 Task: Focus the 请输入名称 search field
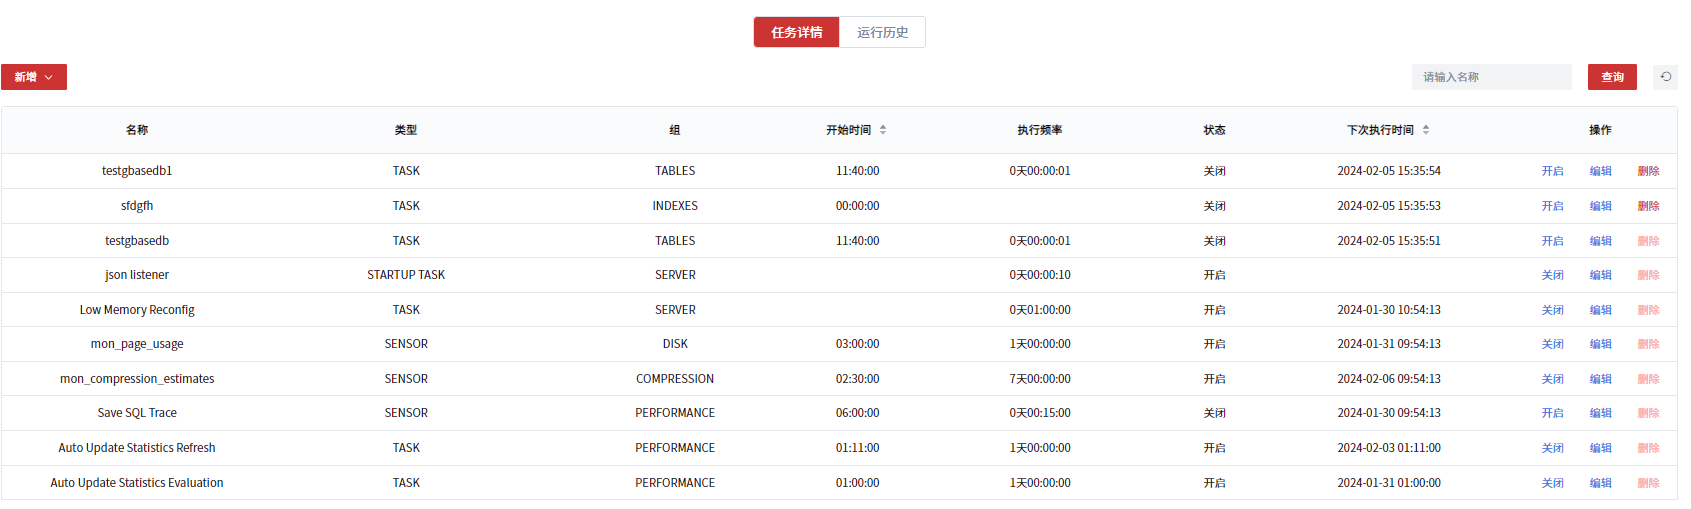(x=1491, y=77)
